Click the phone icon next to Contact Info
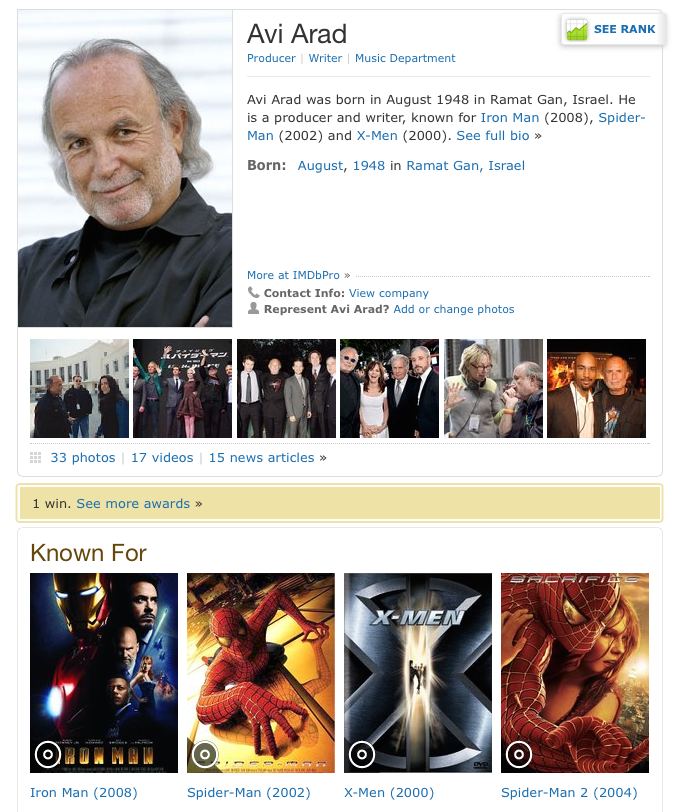This screenshot has width=674, height=812. pos(253,293)
